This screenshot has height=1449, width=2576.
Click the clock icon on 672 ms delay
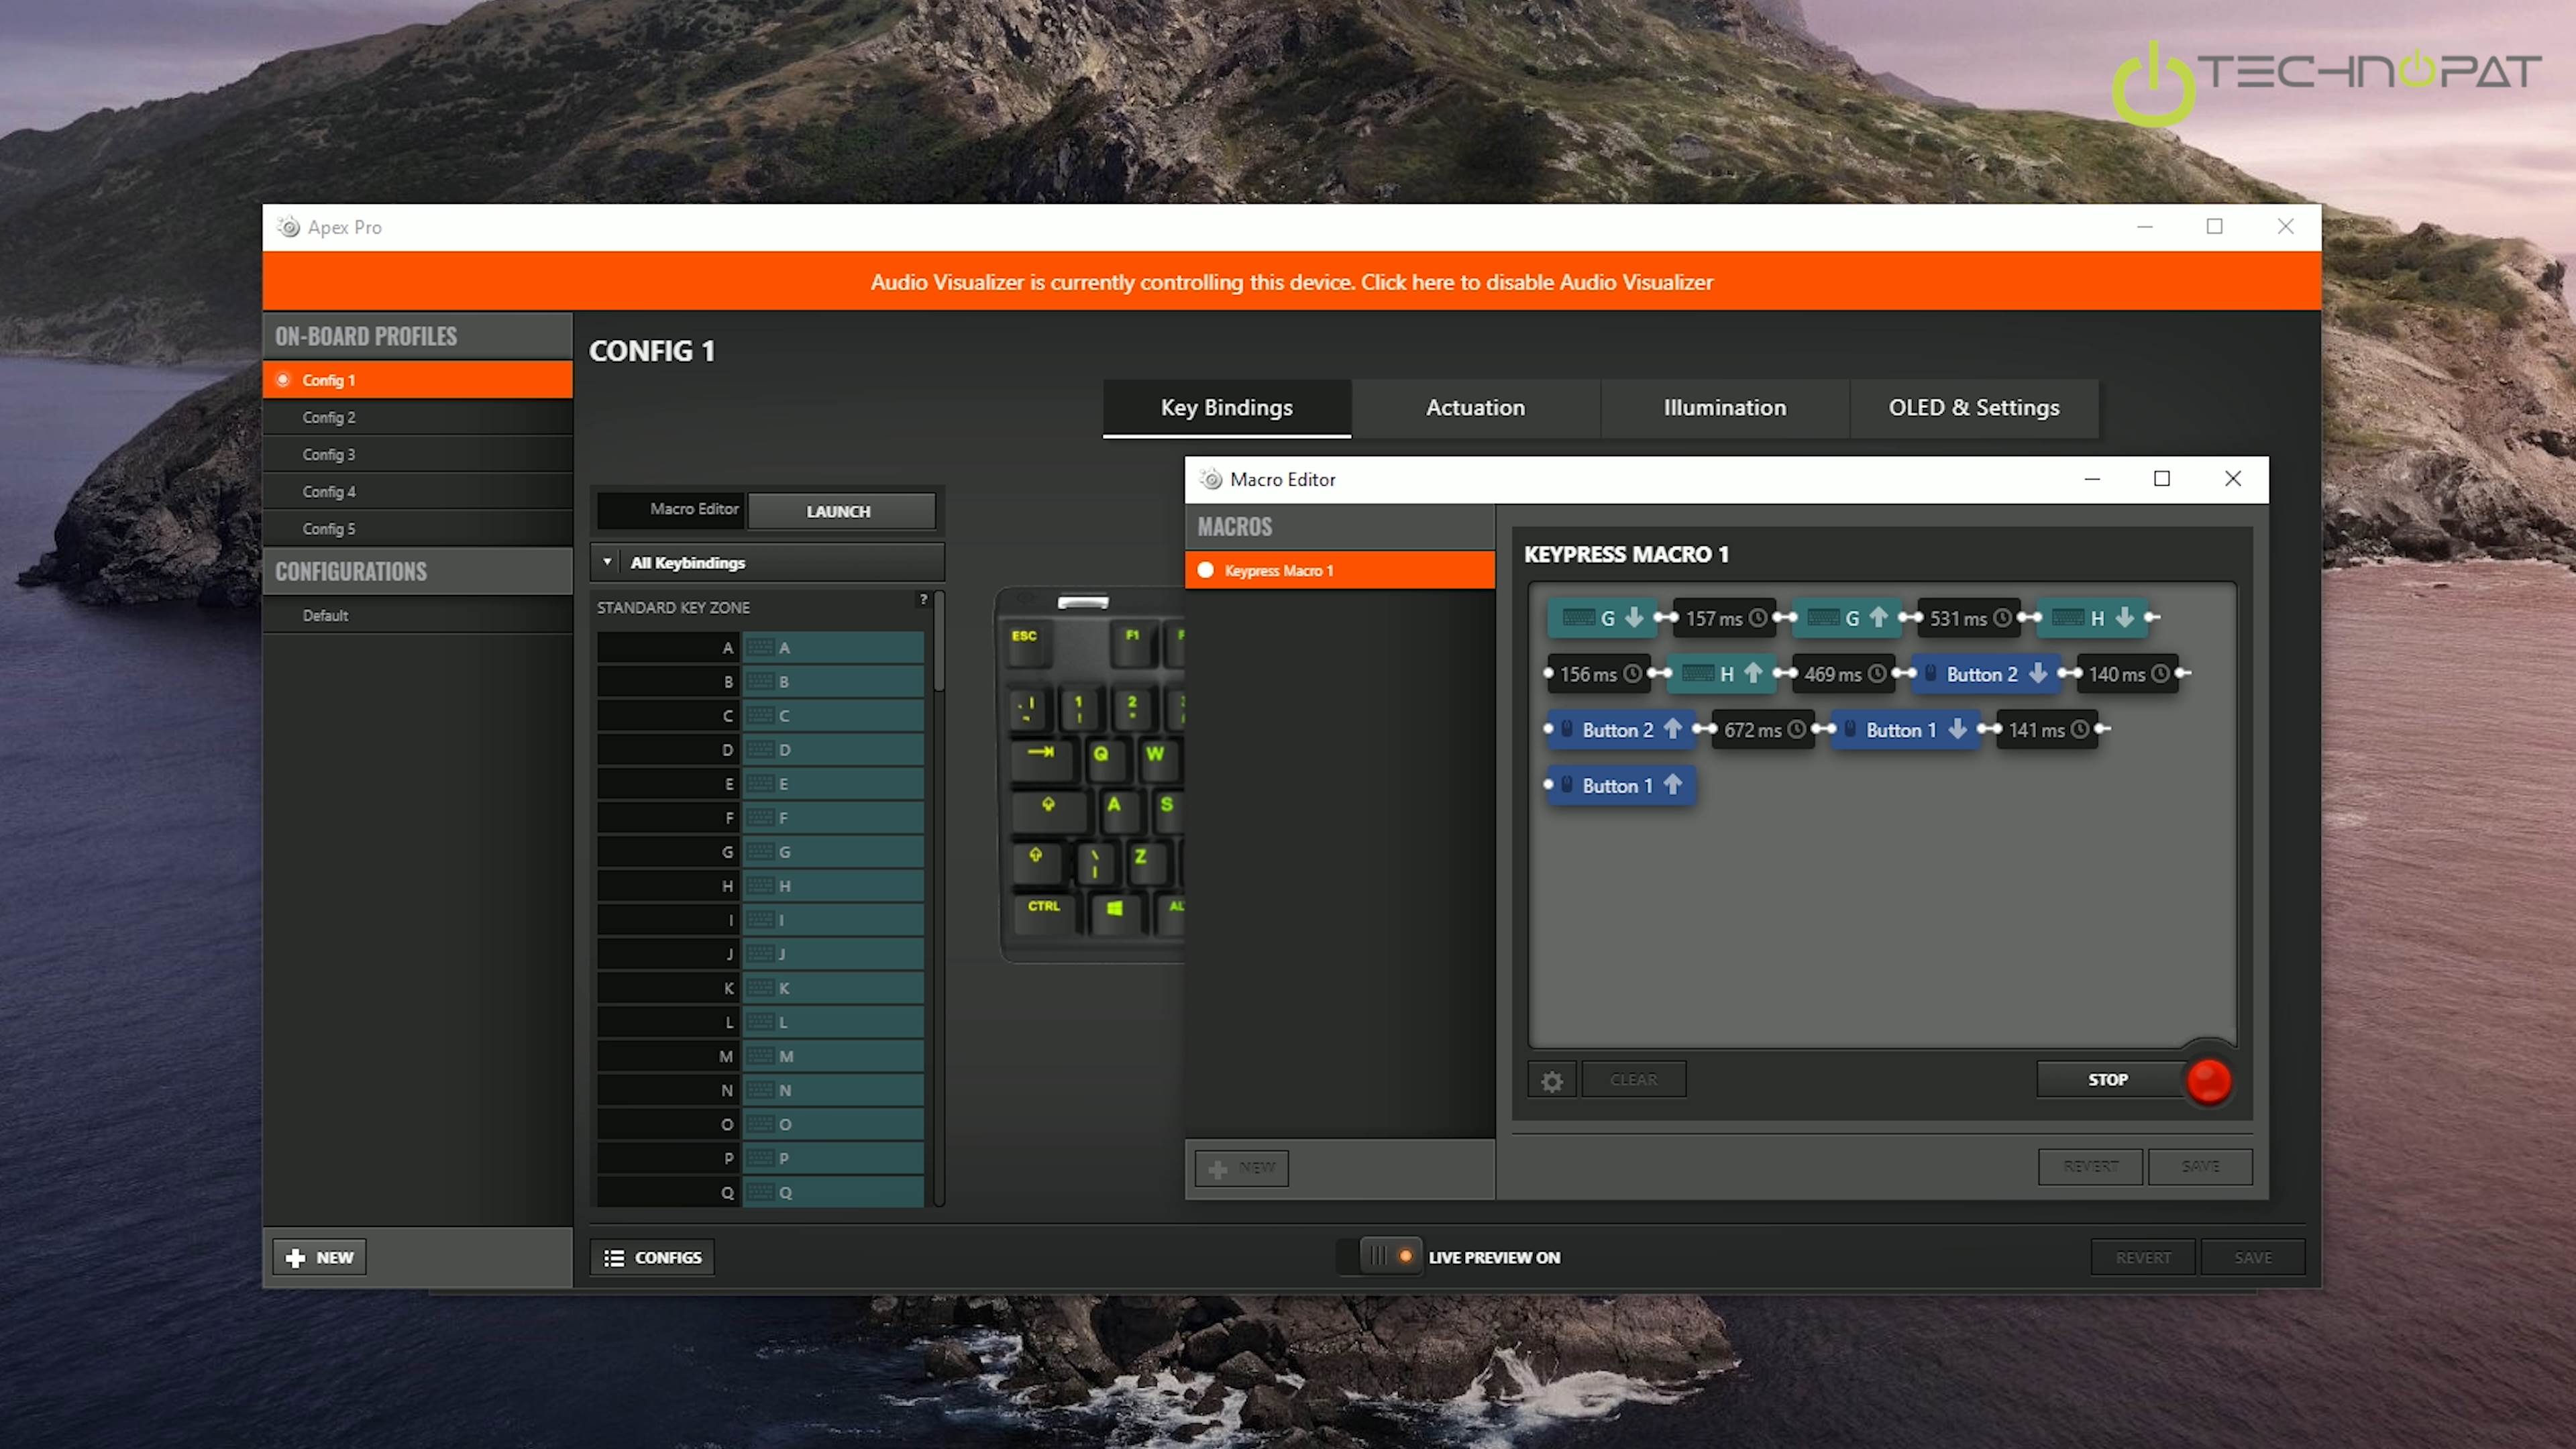coord(1796,730)
